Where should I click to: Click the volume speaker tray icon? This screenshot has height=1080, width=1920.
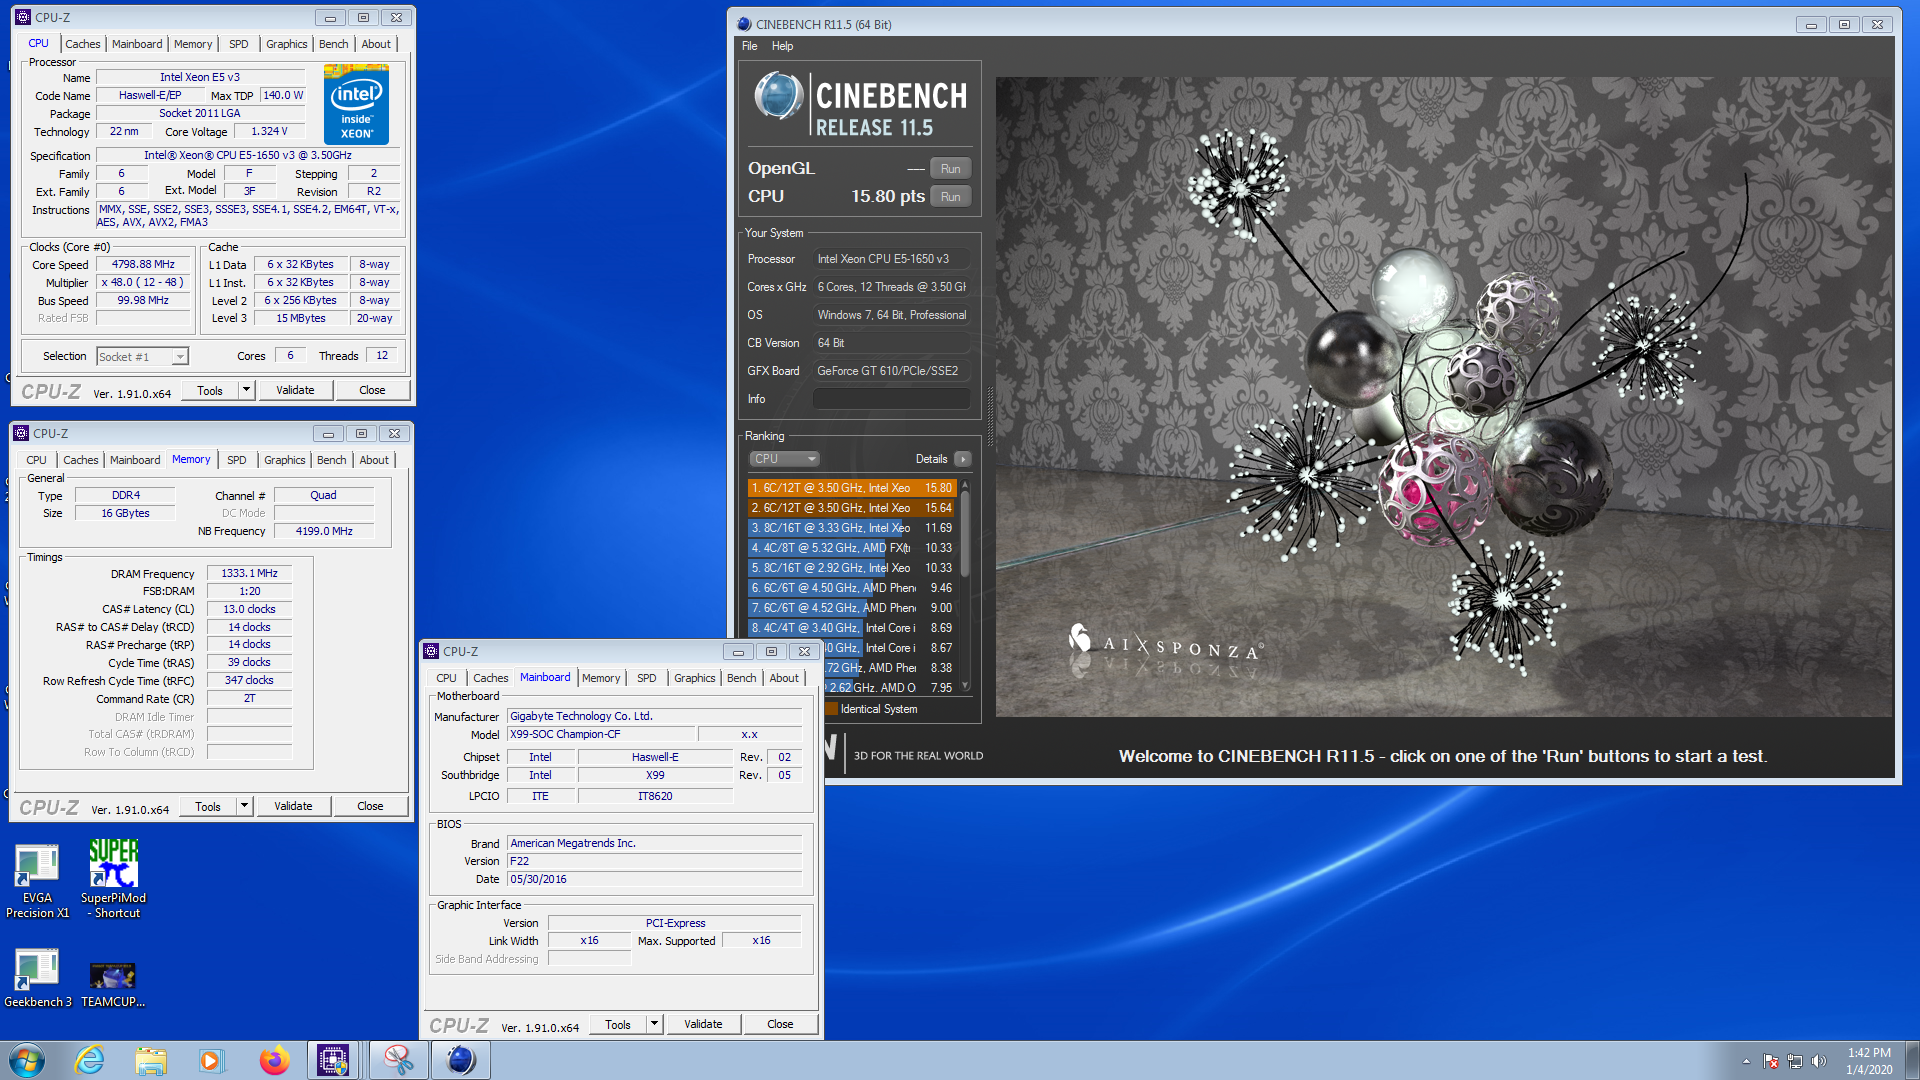pyautogui.click(x=1818, y=1061)
